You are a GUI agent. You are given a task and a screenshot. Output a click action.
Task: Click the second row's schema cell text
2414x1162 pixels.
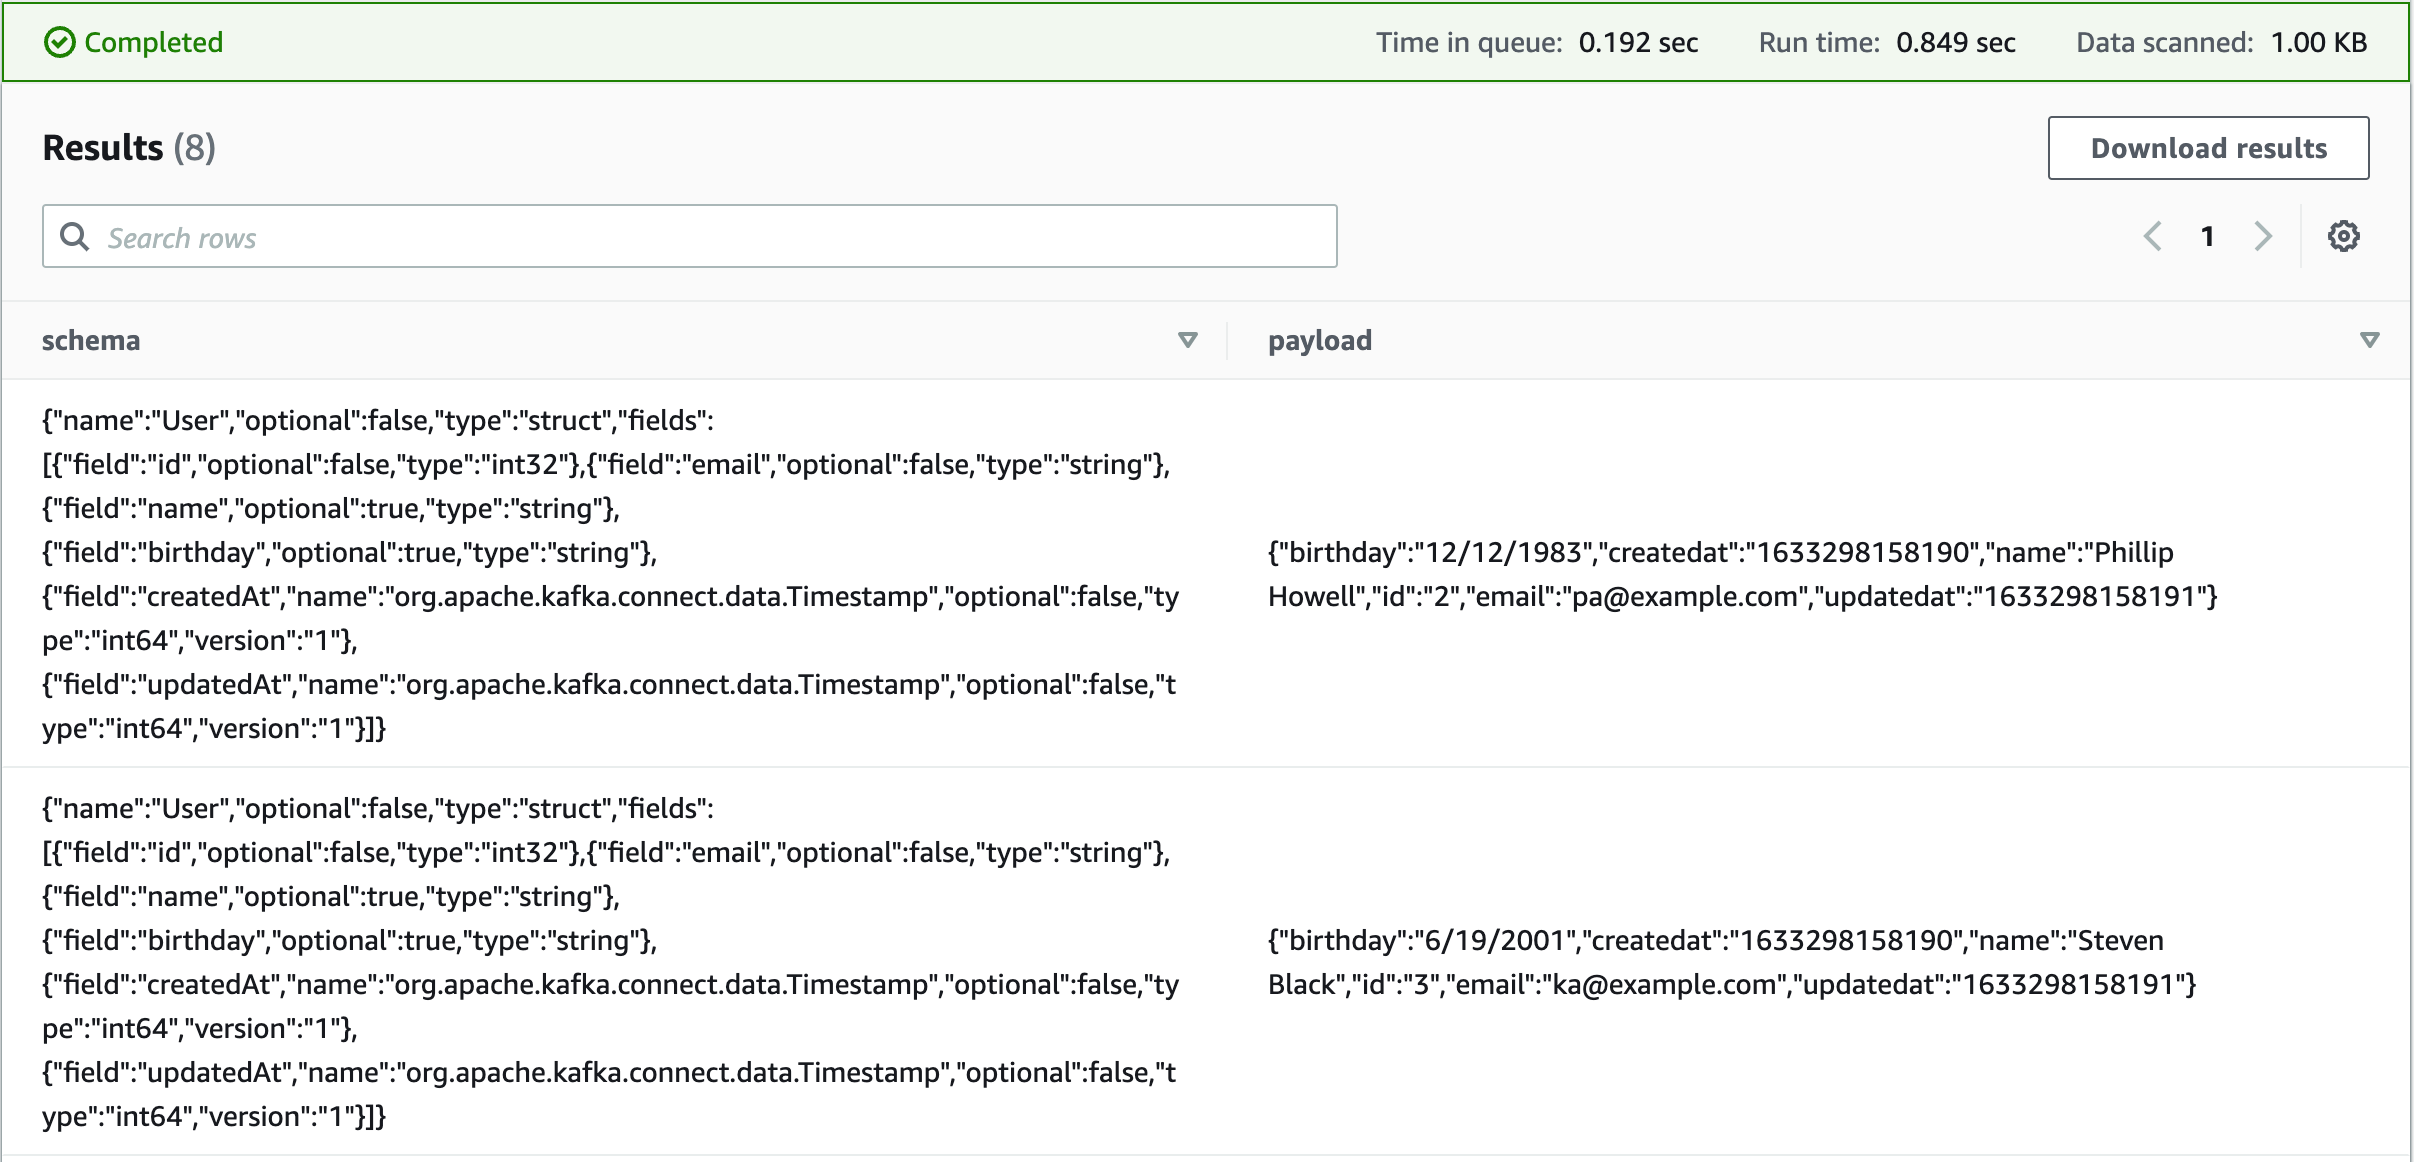tap(608, 962)
